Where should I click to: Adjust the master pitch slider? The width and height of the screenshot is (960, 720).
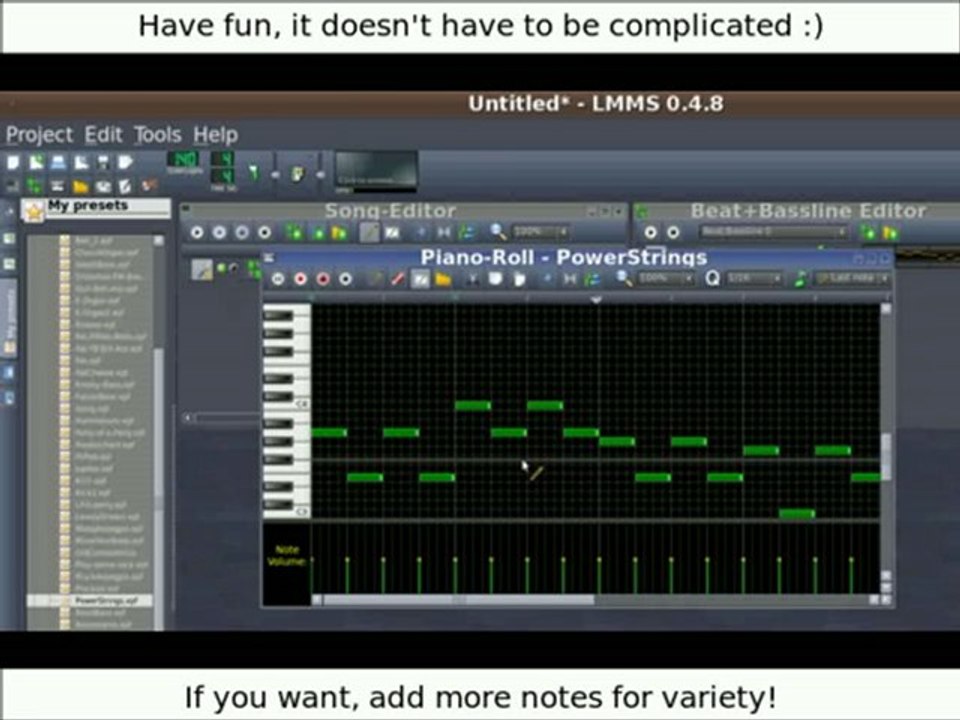(320, 174)
